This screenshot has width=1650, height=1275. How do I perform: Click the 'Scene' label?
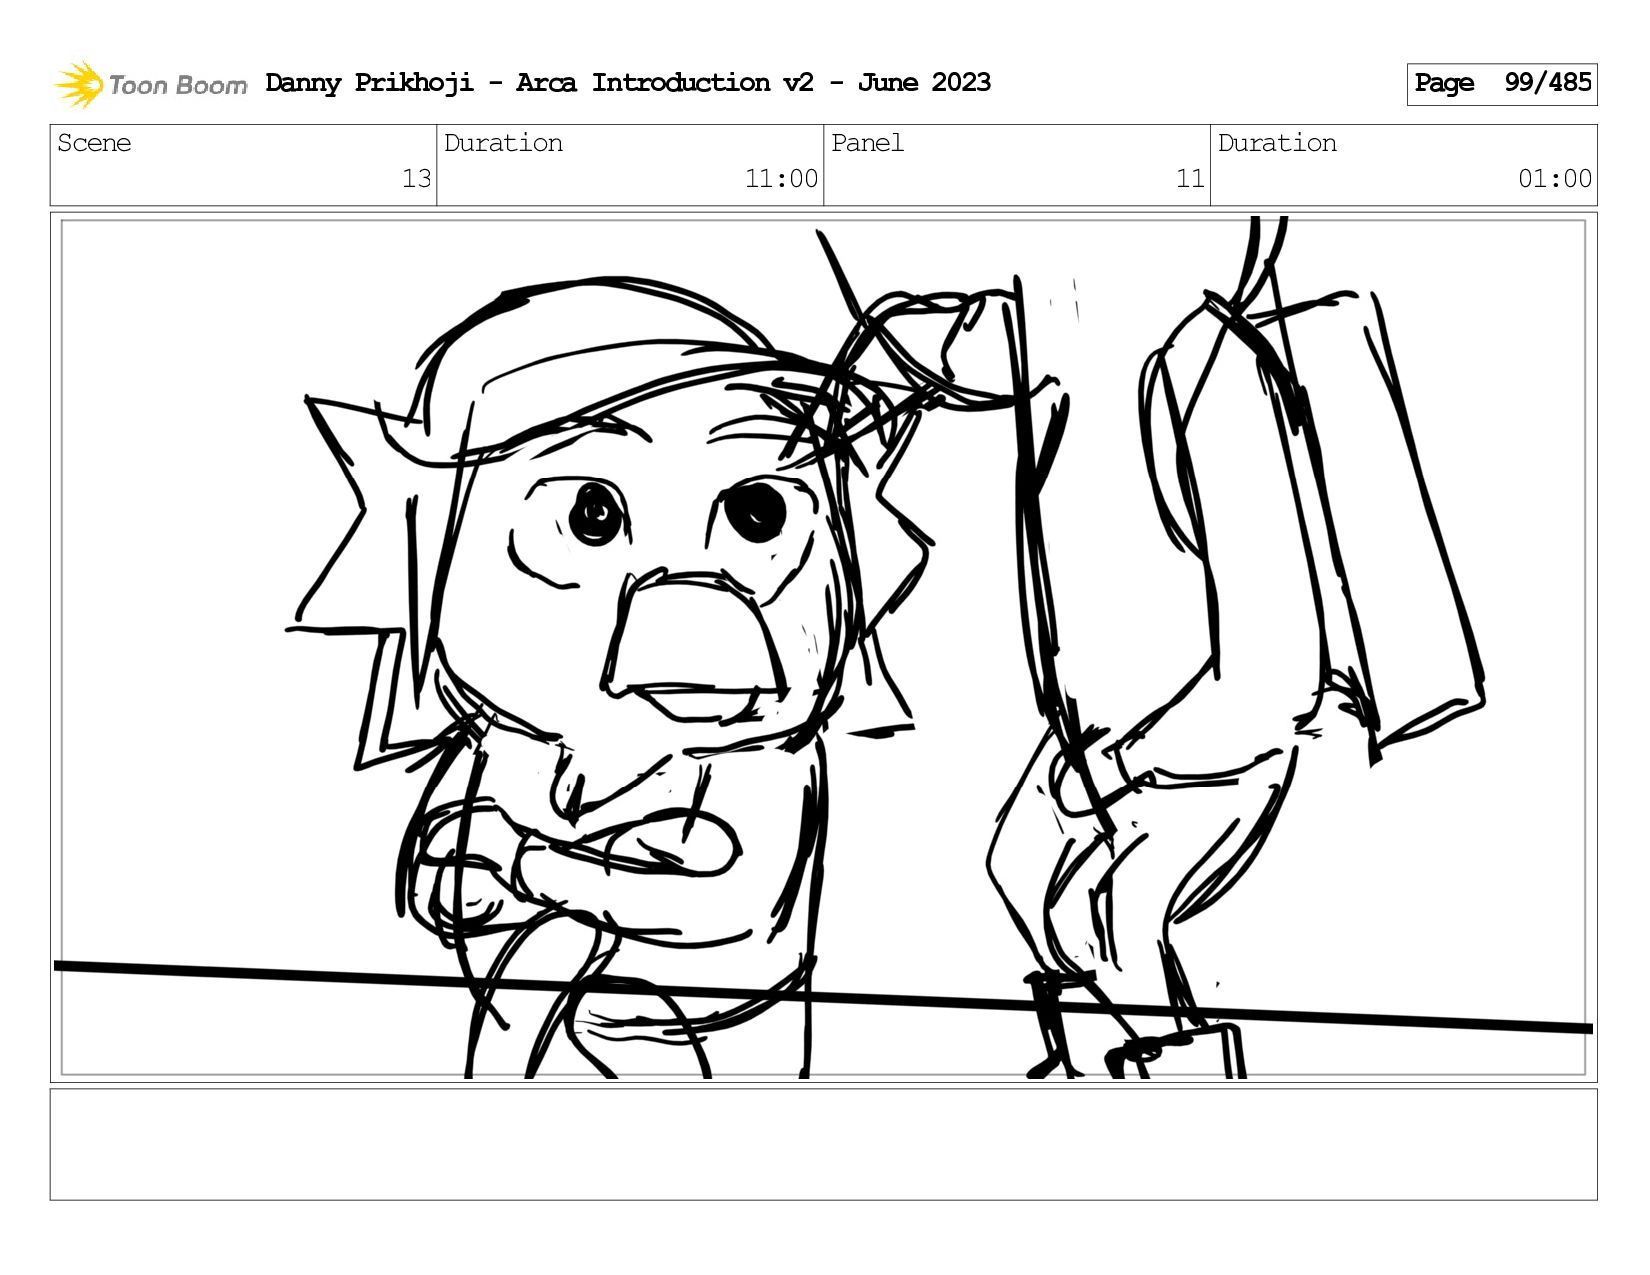94,143
